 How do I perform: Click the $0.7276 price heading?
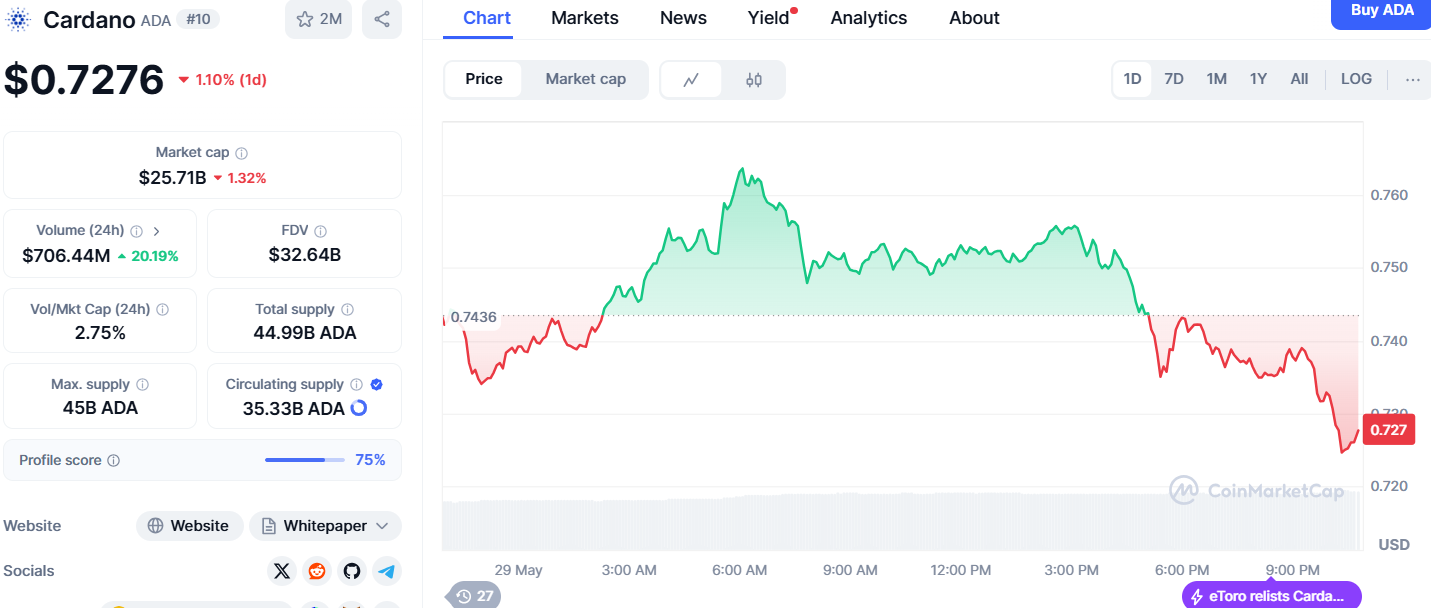tap(84, 79)
